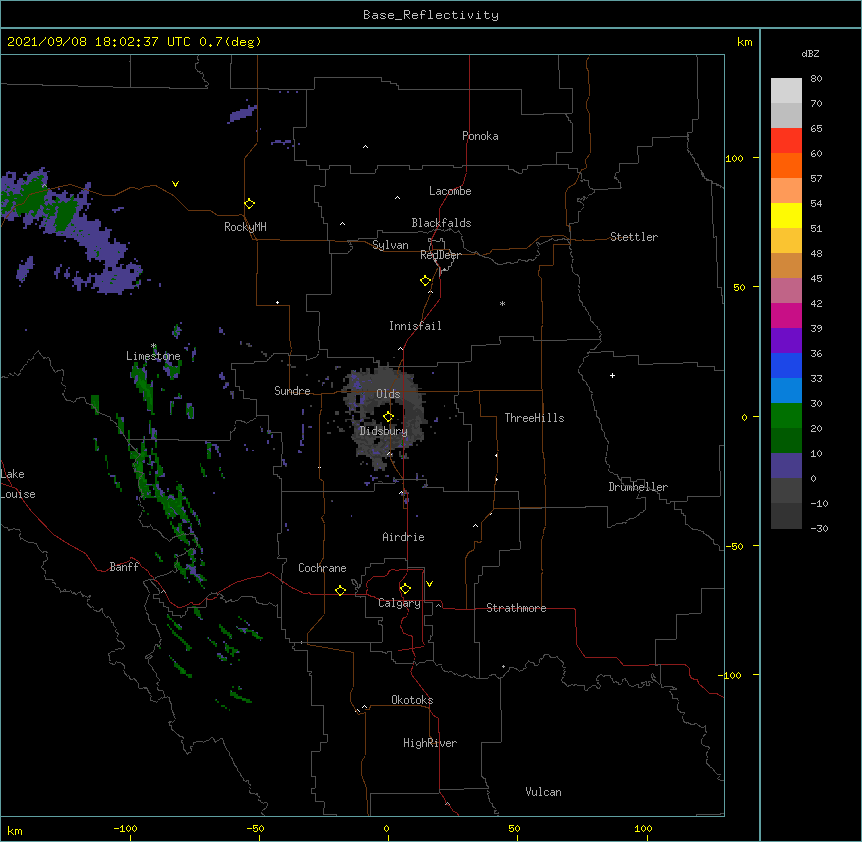
Task: Select the Innisfail label
Action: pos(415,326)
